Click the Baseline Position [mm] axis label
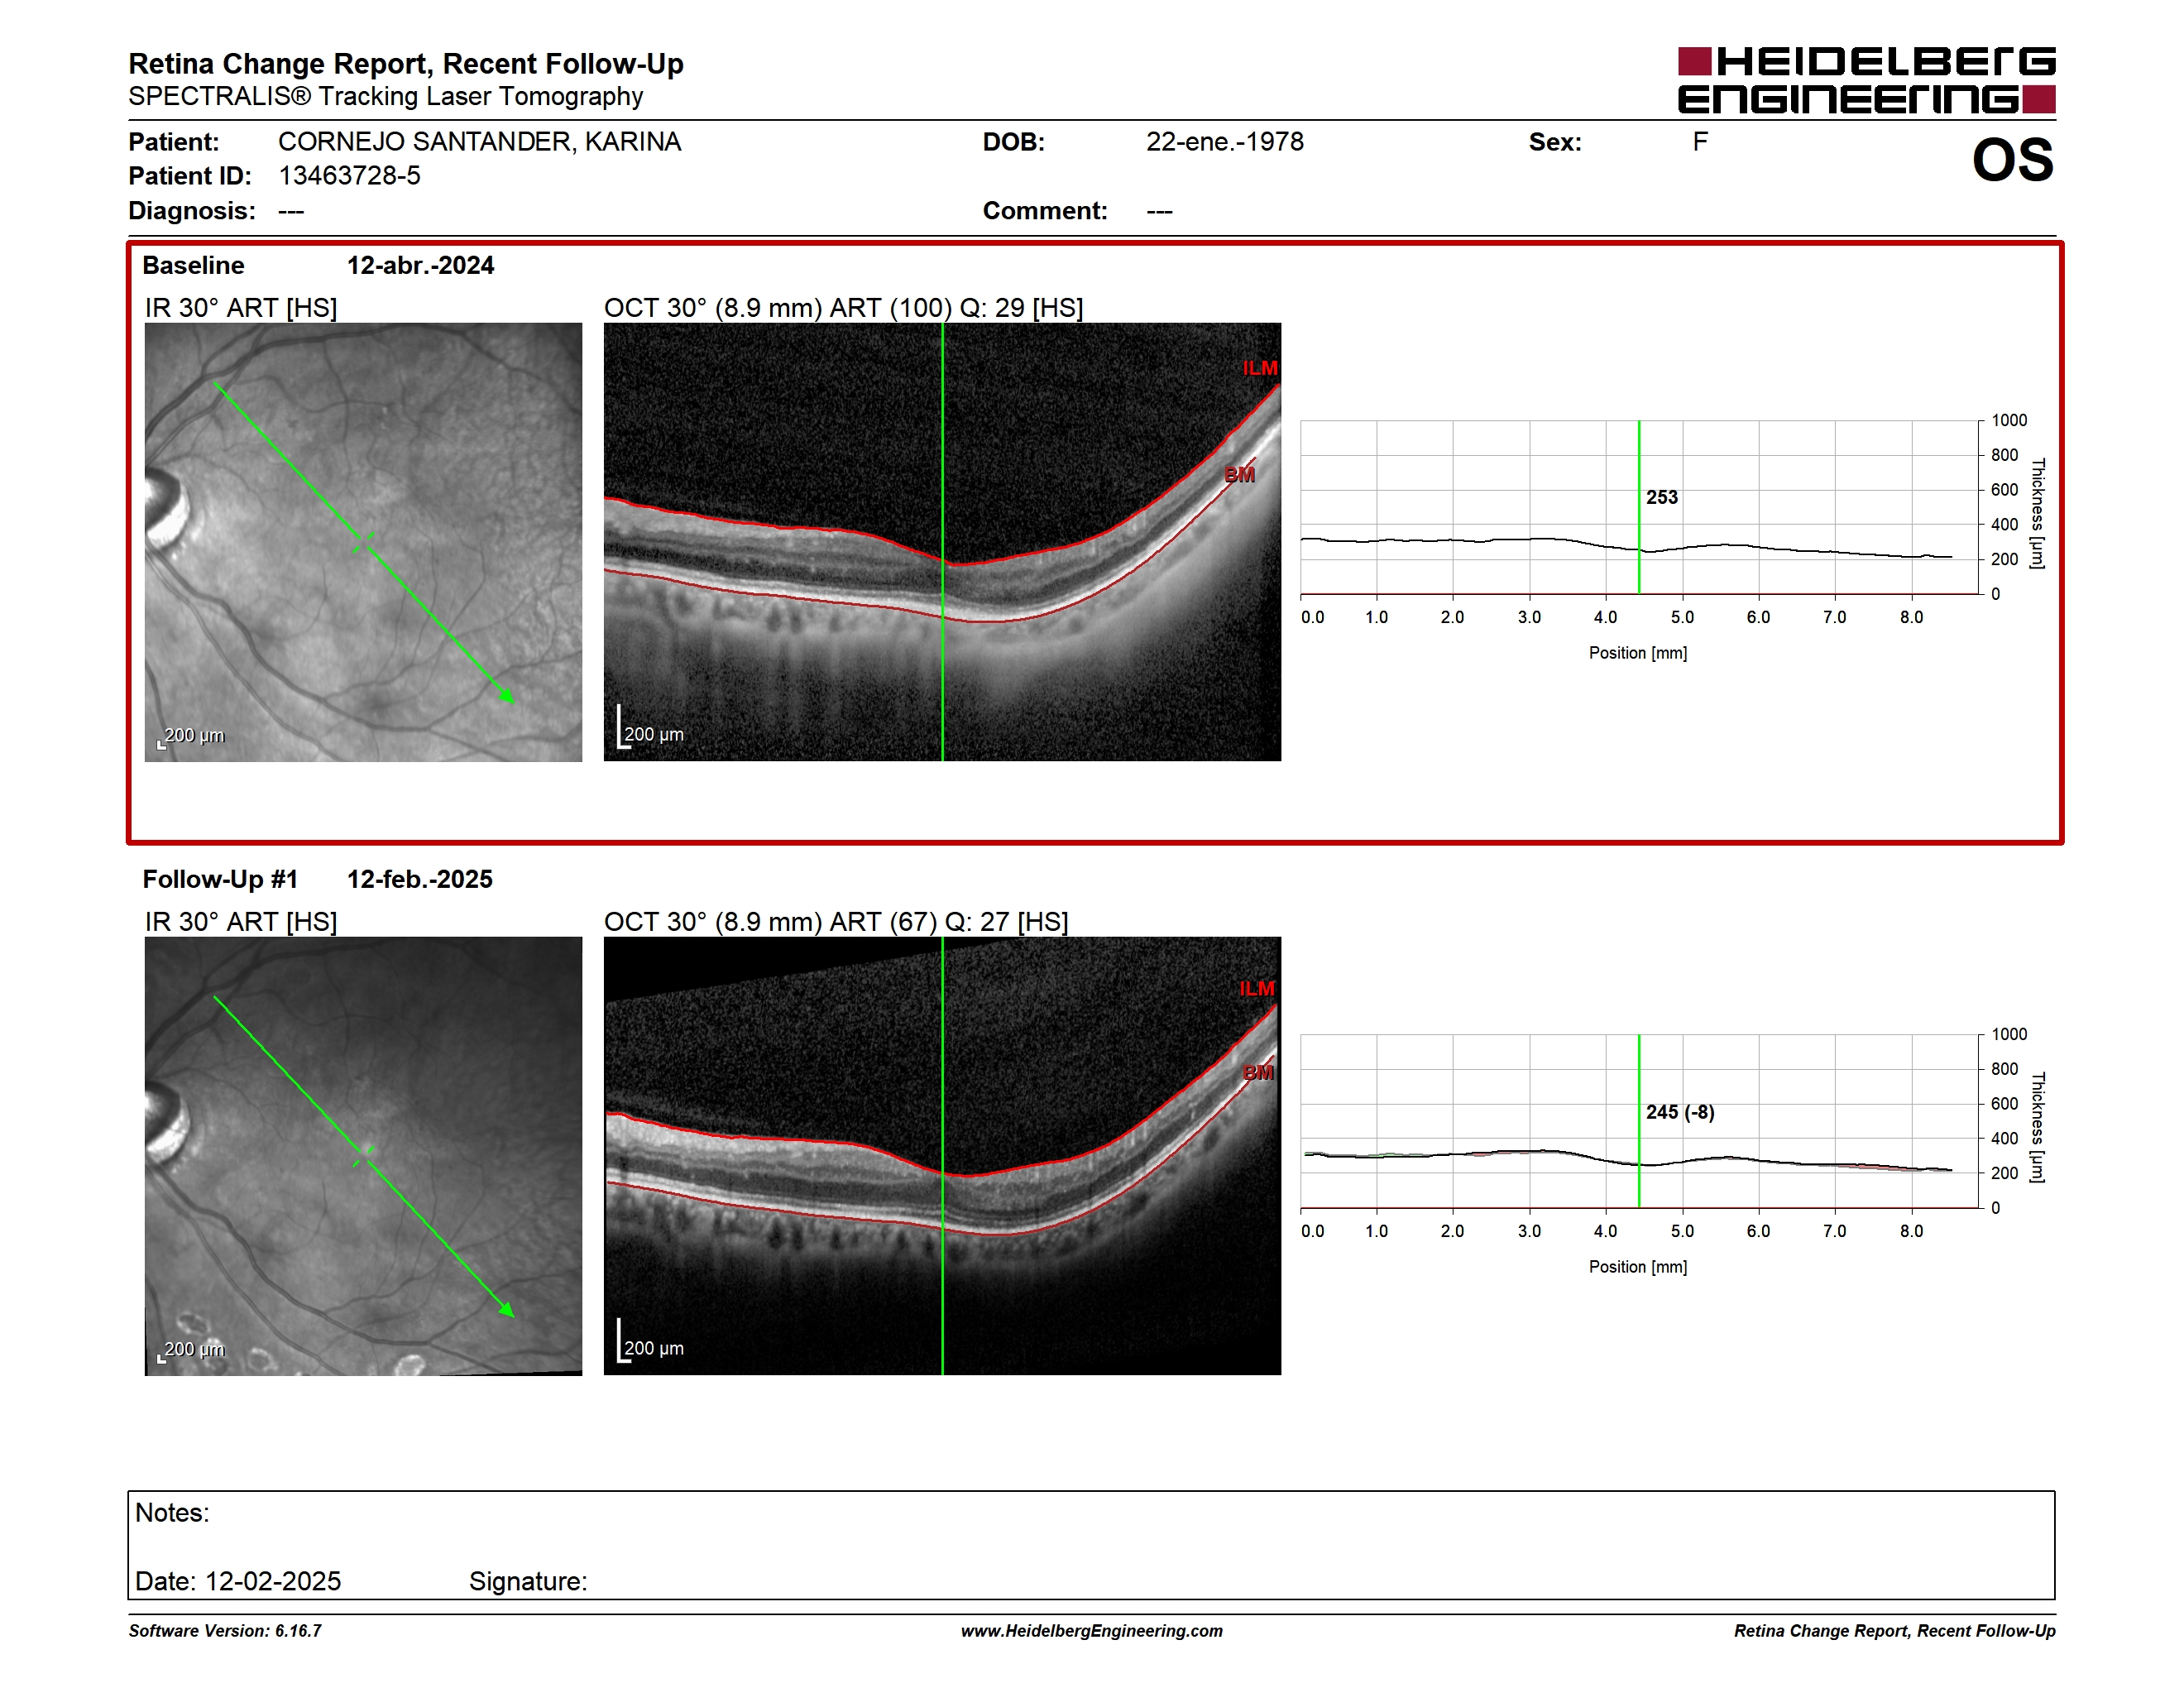The width and height of the screenshot is (2184, 1688). [x=1638, y=653]
